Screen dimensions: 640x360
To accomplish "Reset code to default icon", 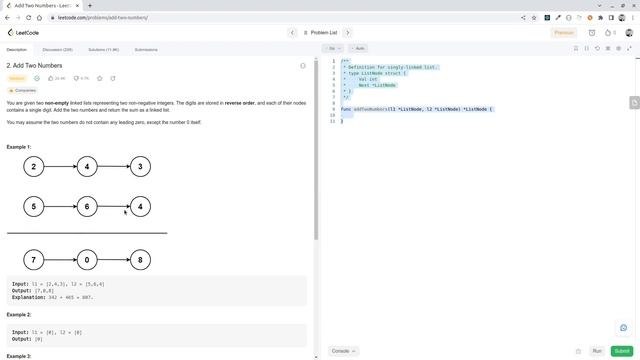I will point(597,49).
